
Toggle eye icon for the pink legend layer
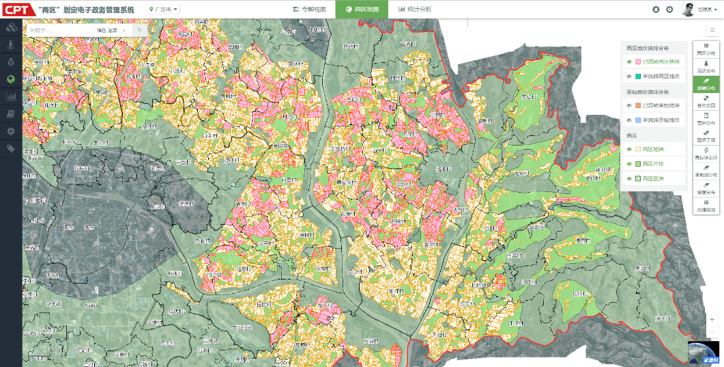(629, 61)
